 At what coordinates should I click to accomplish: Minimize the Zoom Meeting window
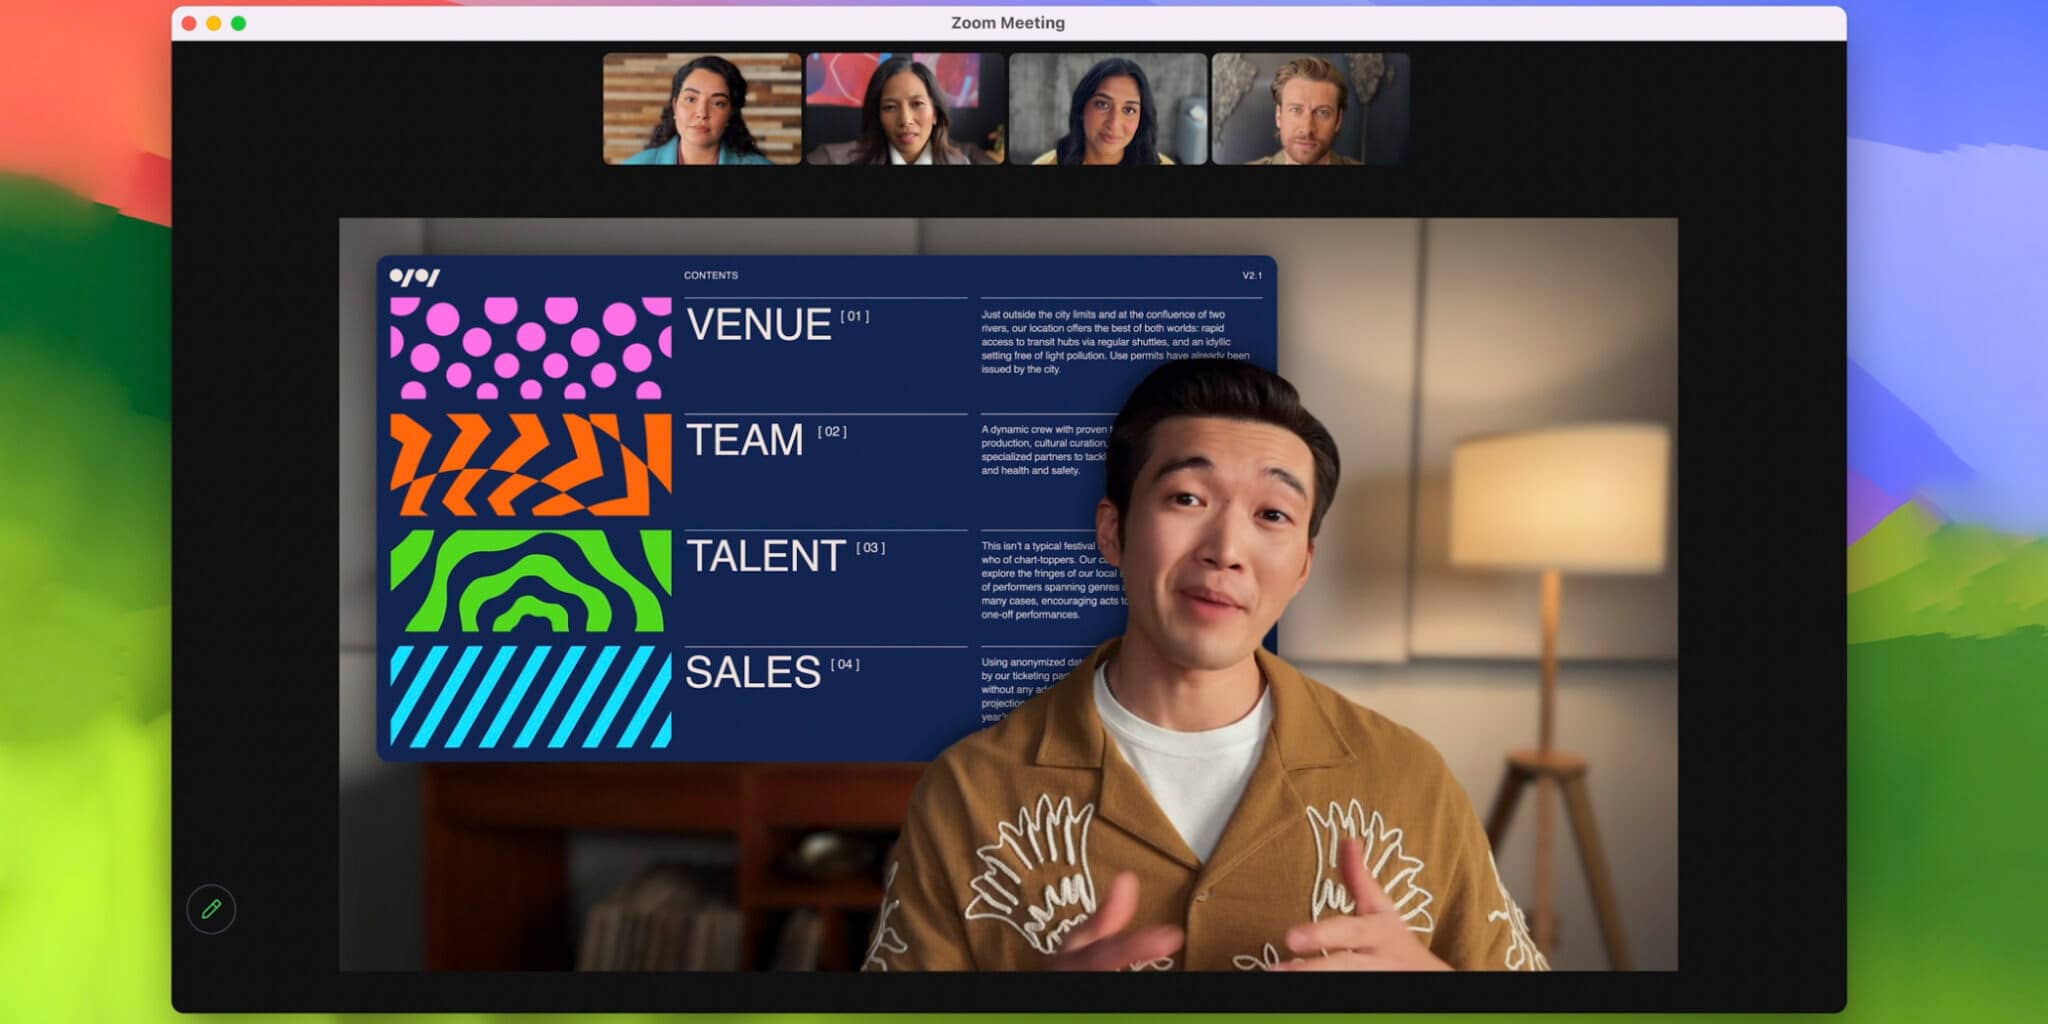click(214, 23)
